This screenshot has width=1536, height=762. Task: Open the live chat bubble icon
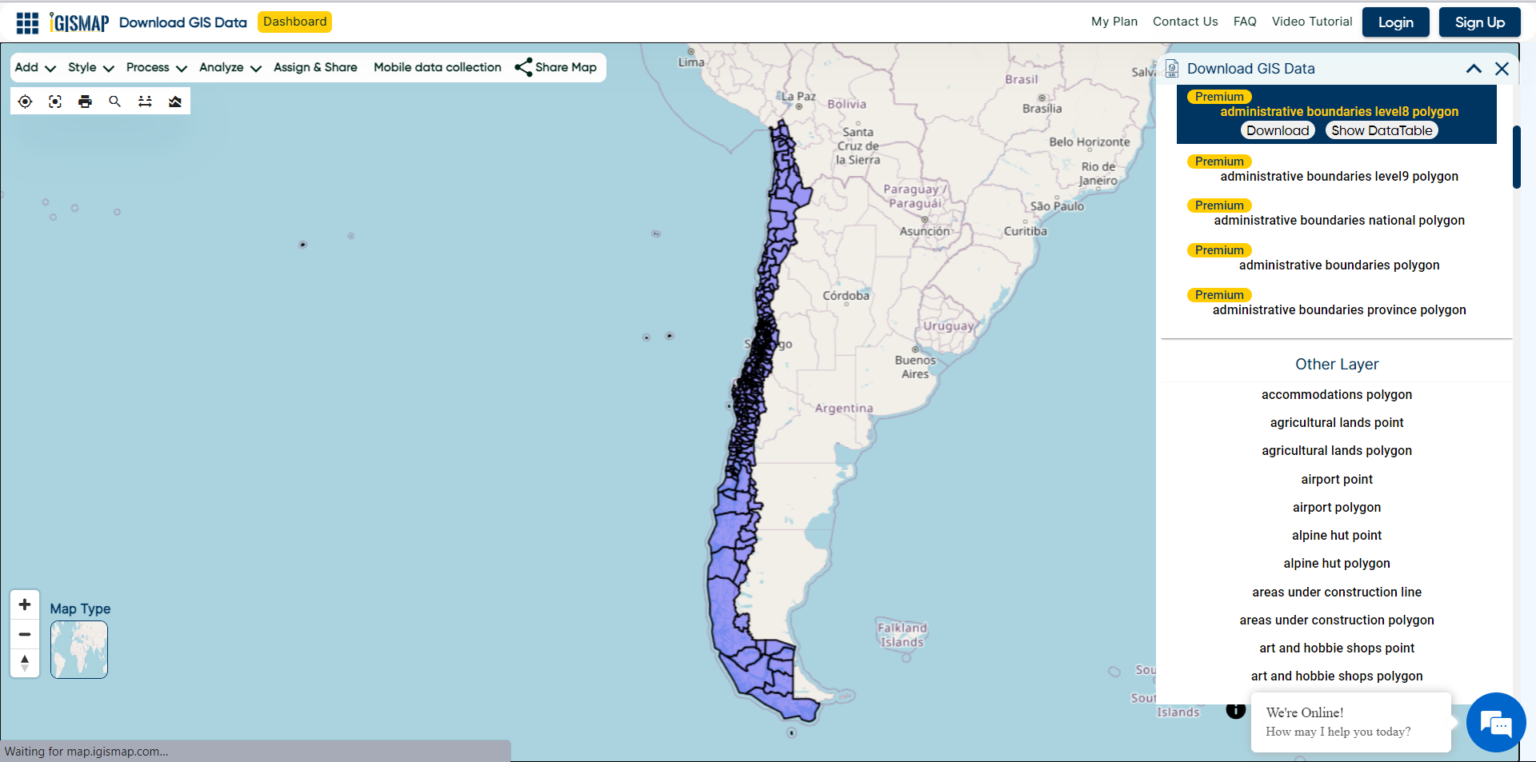click(1496, 722)
